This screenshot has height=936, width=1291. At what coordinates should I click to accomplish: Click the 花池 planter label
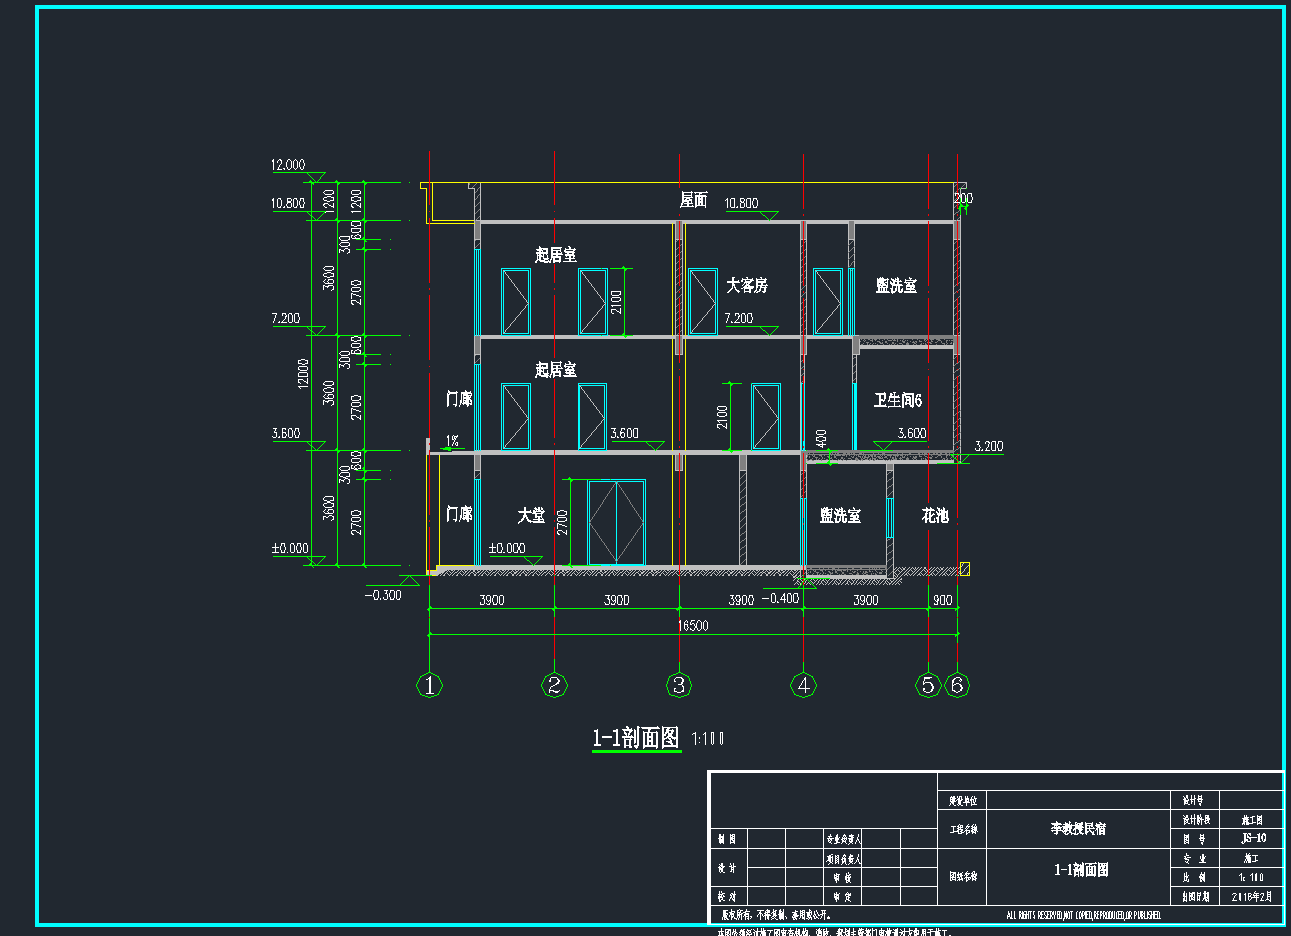[x=935, y=516]
